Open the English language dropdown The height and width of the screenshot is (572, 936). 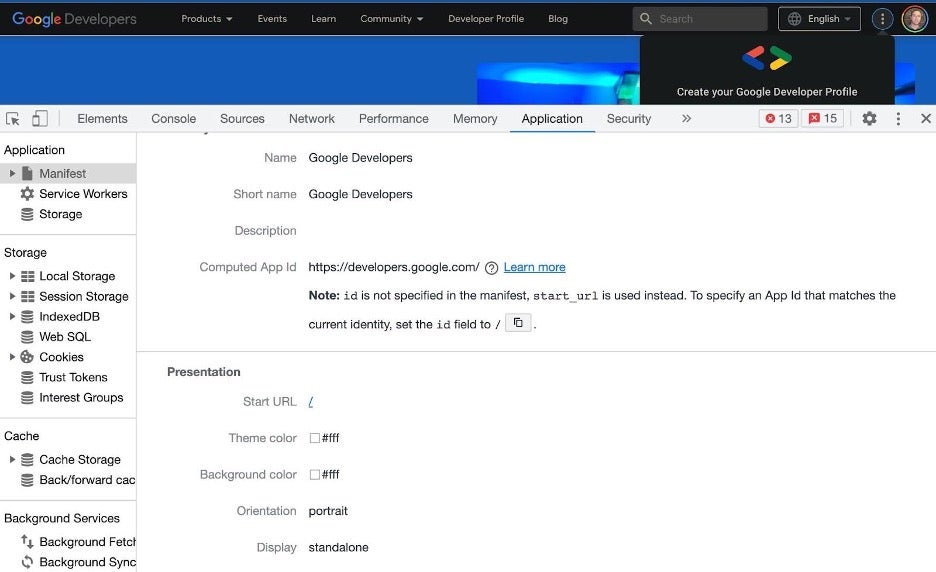pyautogui.click(x=819, y=19)
